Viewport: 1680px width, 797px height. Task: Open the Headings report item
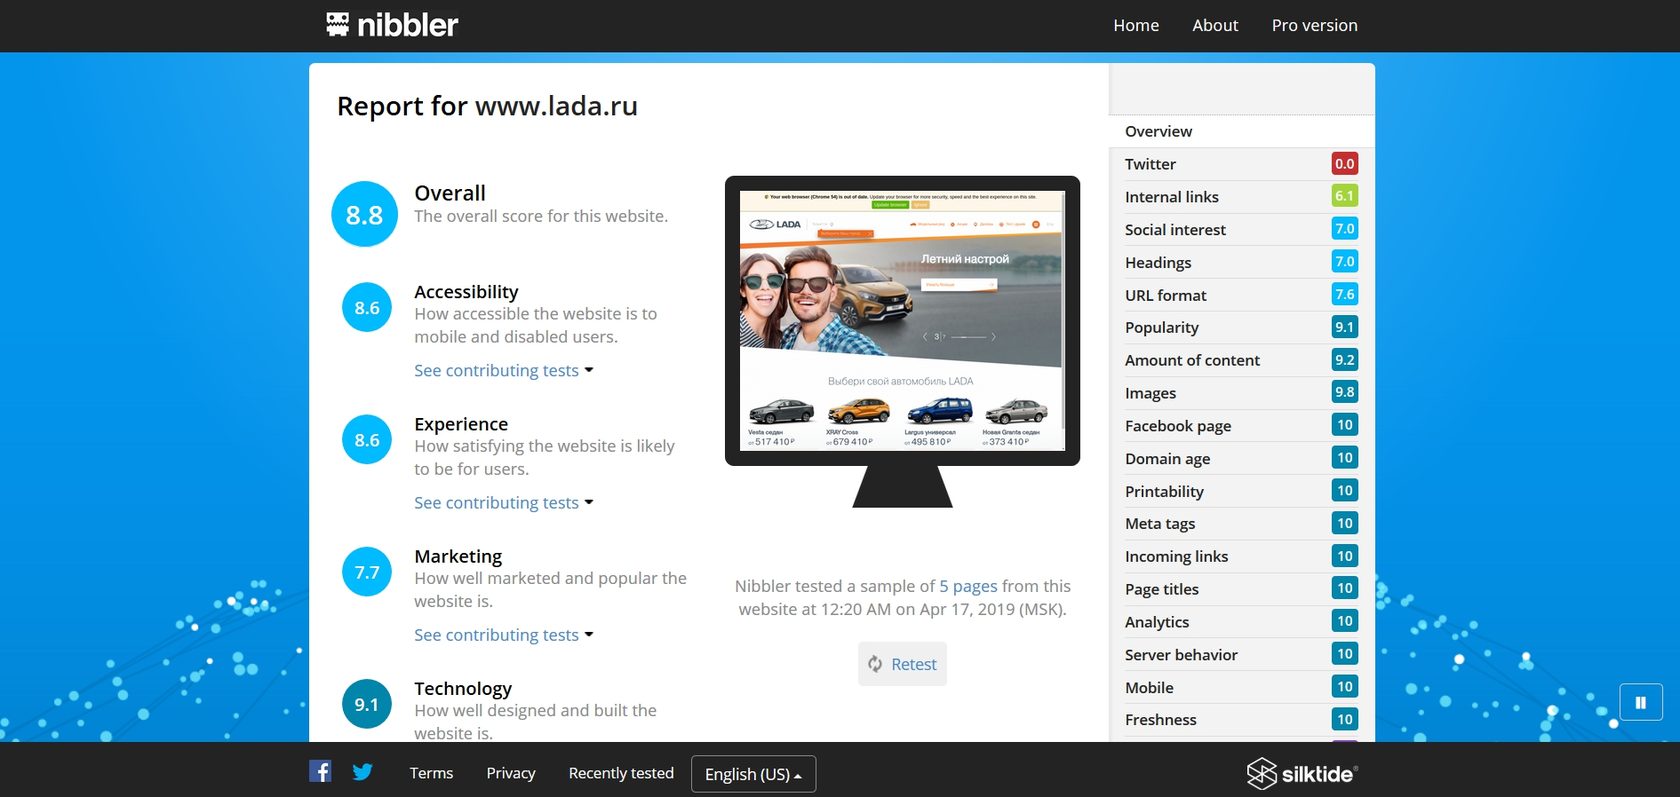(1242, 262)
